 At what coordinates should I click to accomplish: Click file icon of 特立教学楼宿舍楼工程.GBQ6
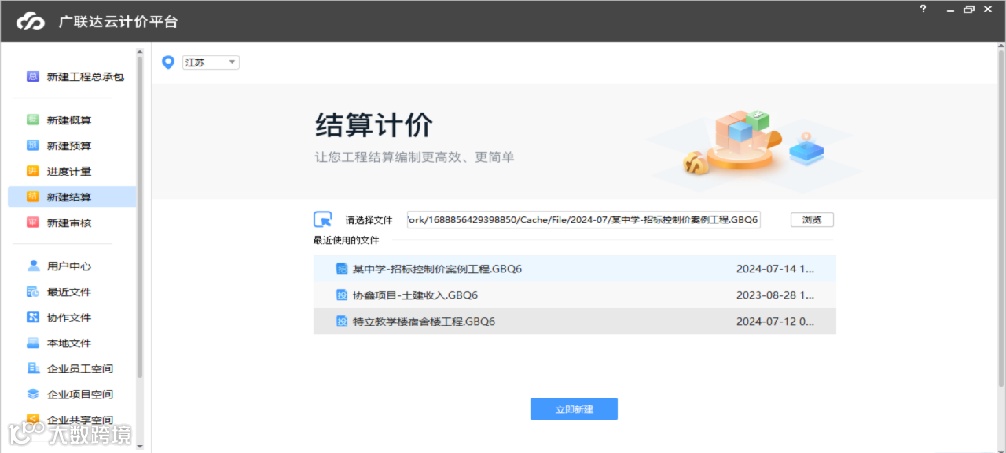(342, 321)
